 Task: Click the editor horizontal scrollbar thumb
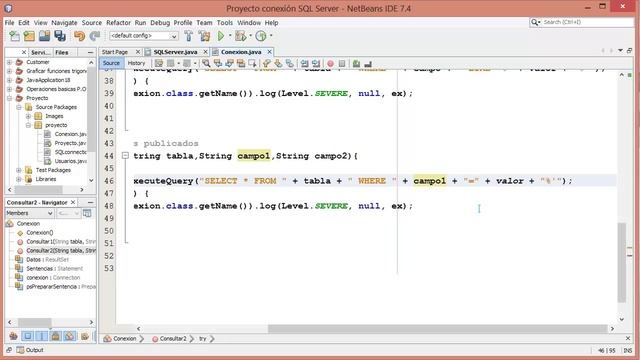(438, 329)
